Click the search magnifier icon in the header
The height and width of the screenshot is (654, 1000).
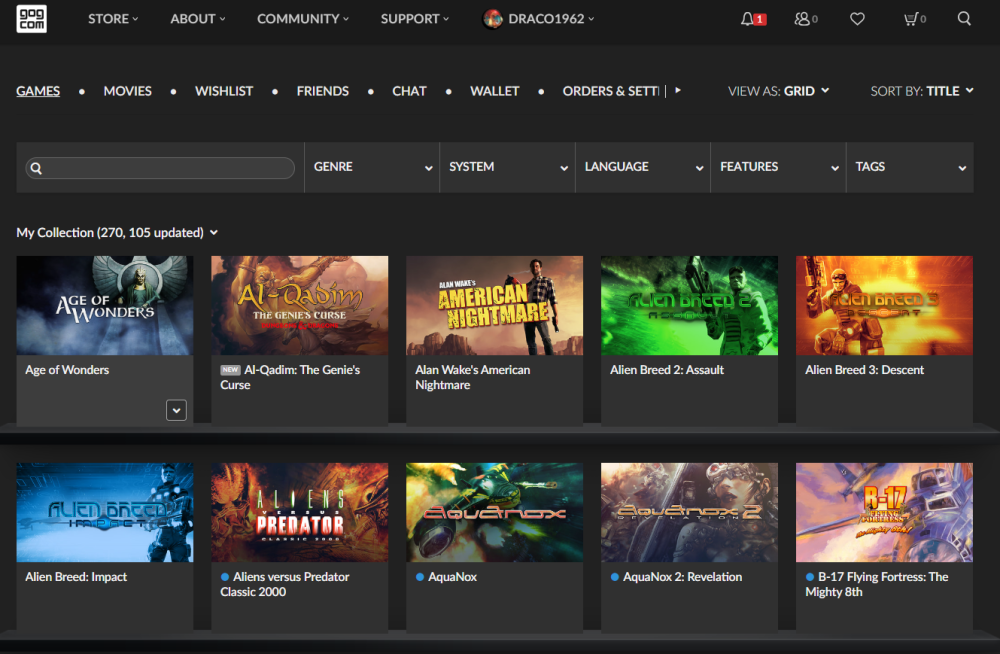coord(964,19)
